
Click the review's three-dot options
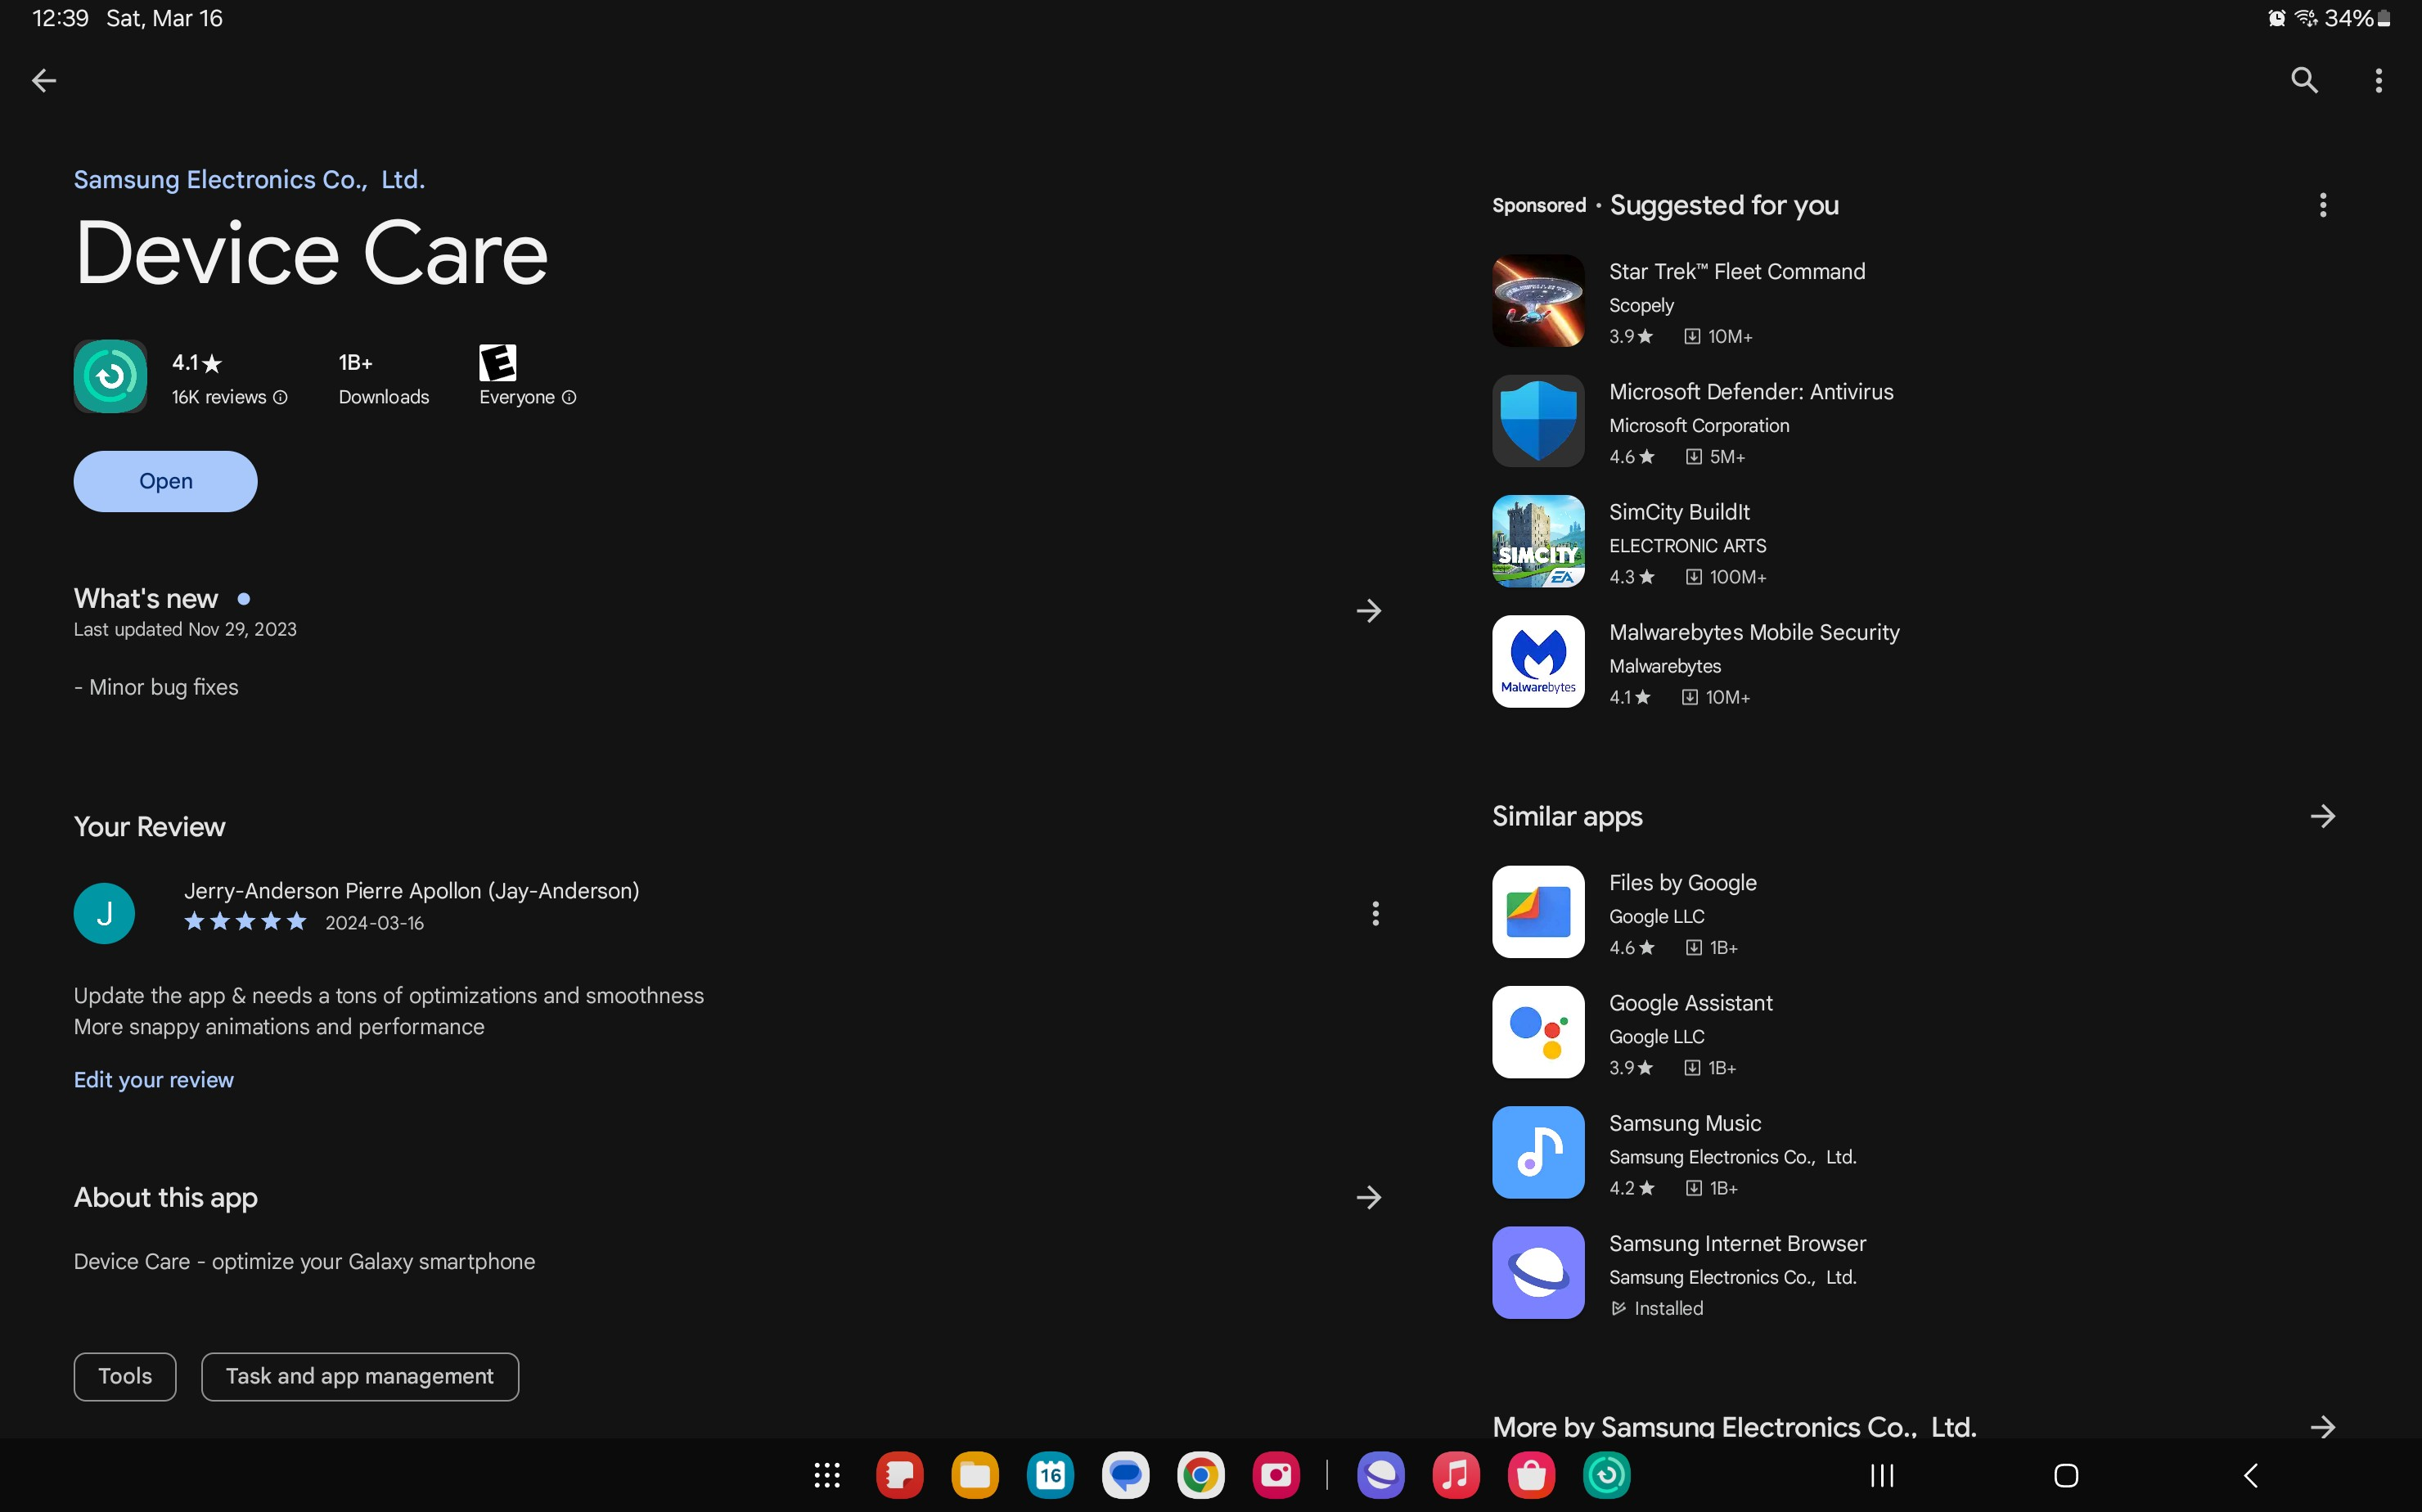tap(1375, 913)
